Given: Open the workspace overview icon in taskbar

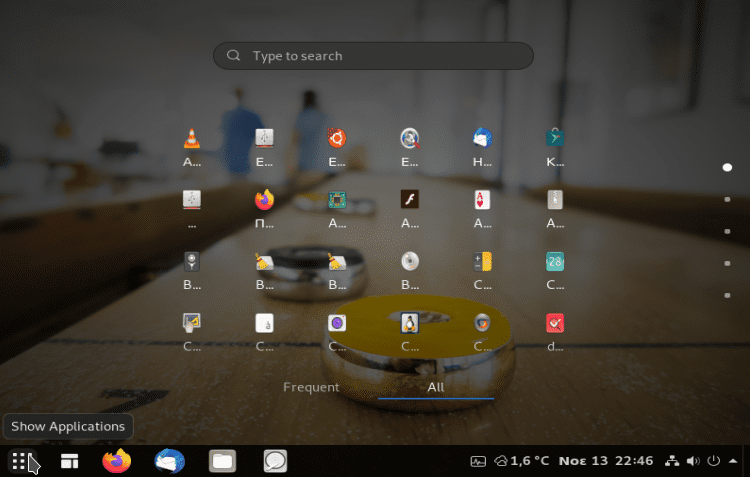Looking at the screenshot, I should (69, 461).
